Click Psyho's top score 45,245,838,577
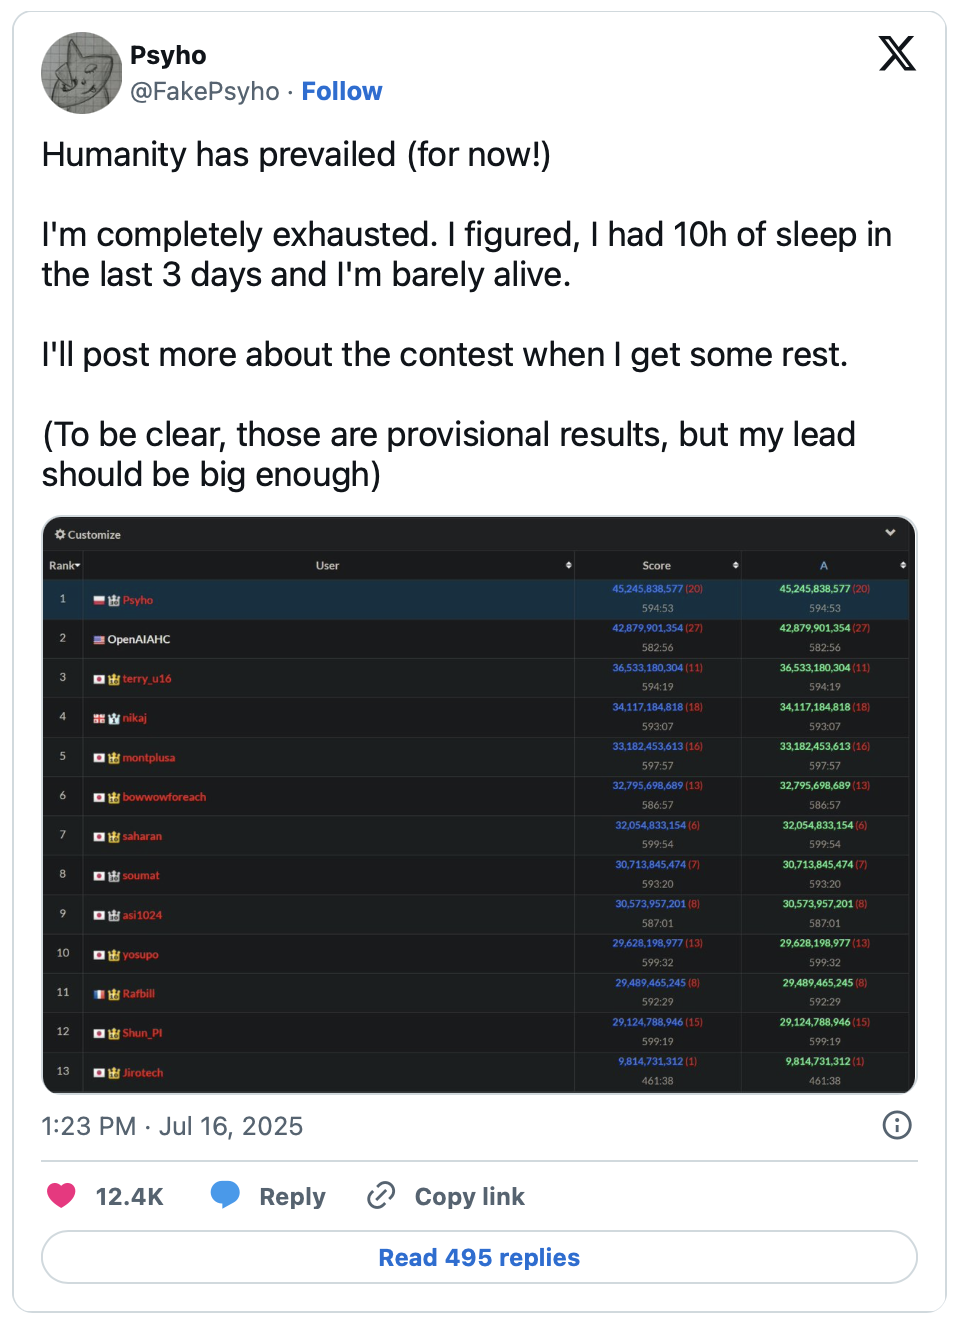Screen dimensions: 957x1325 click(x=647, y=589)
